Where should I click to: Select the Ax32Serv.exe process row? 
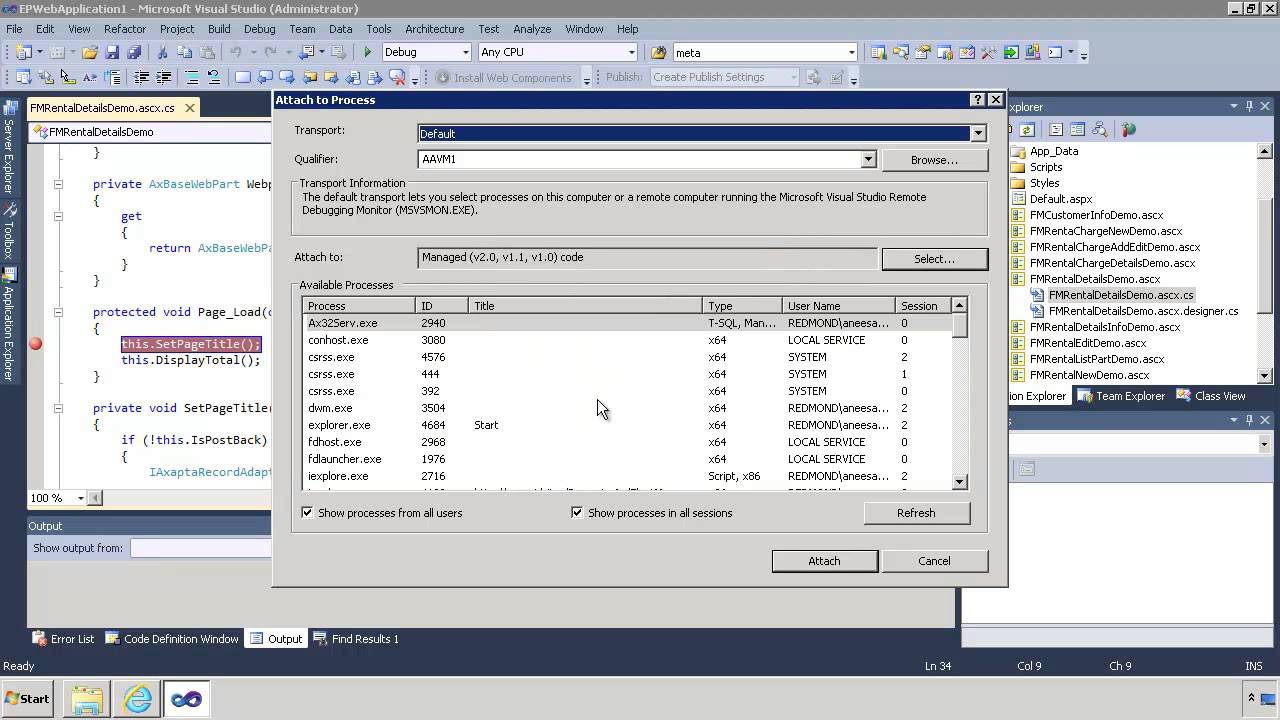point(627,323)
